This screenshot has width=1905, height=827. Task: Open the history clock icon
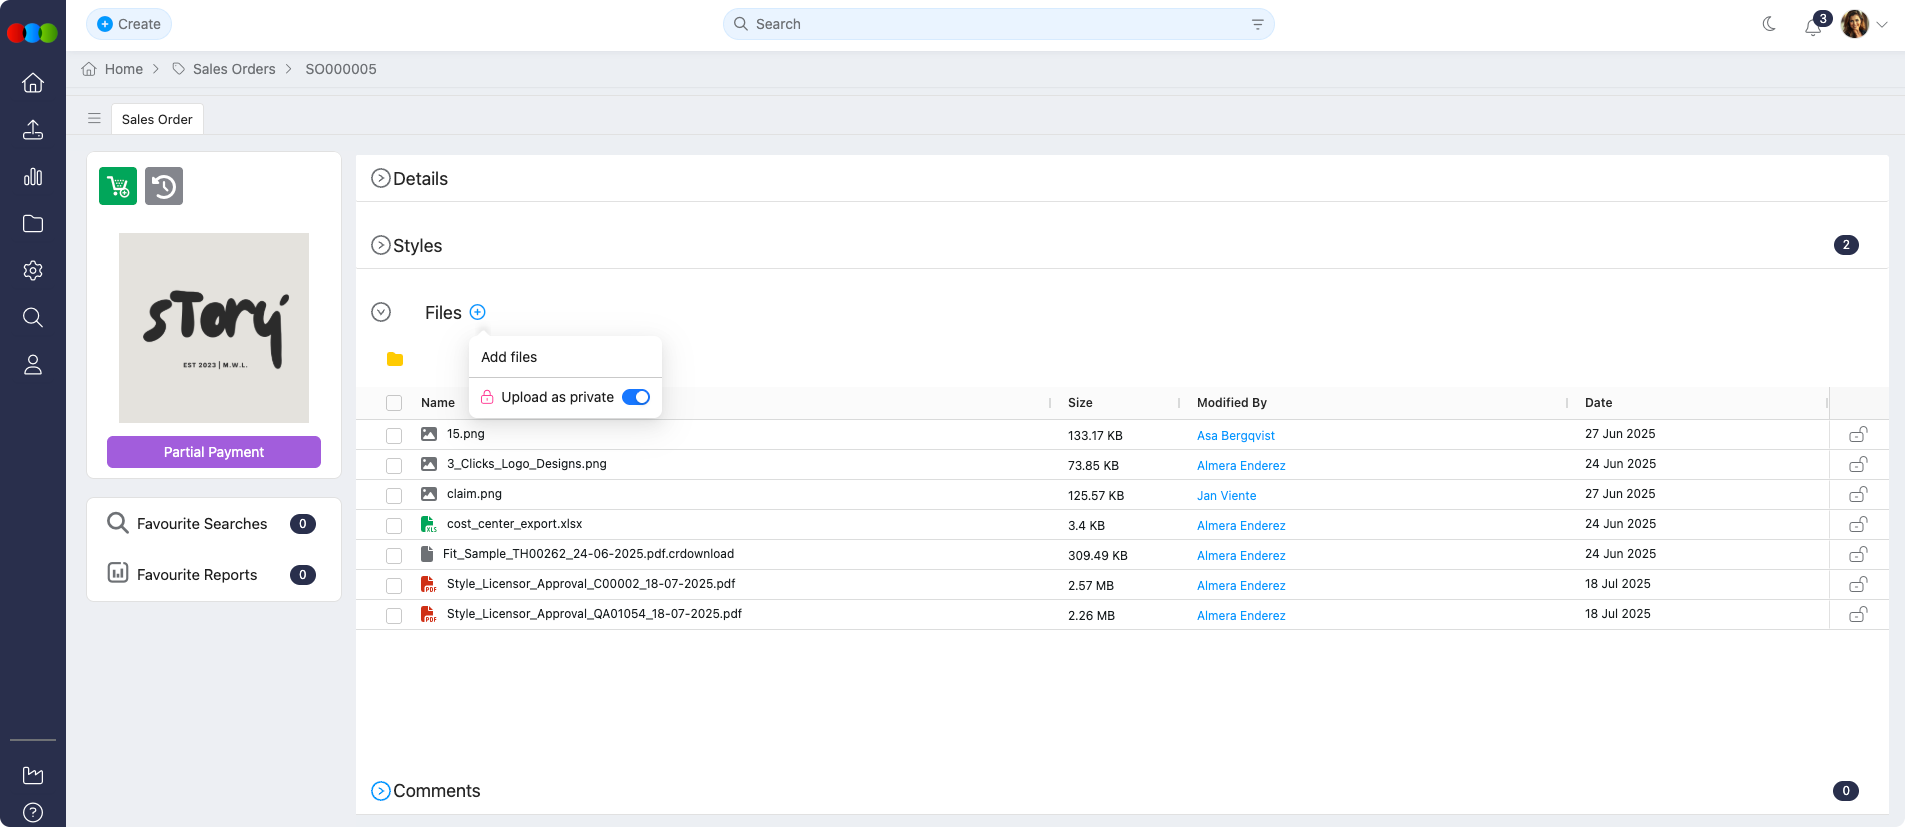click(x=164, y=186)
